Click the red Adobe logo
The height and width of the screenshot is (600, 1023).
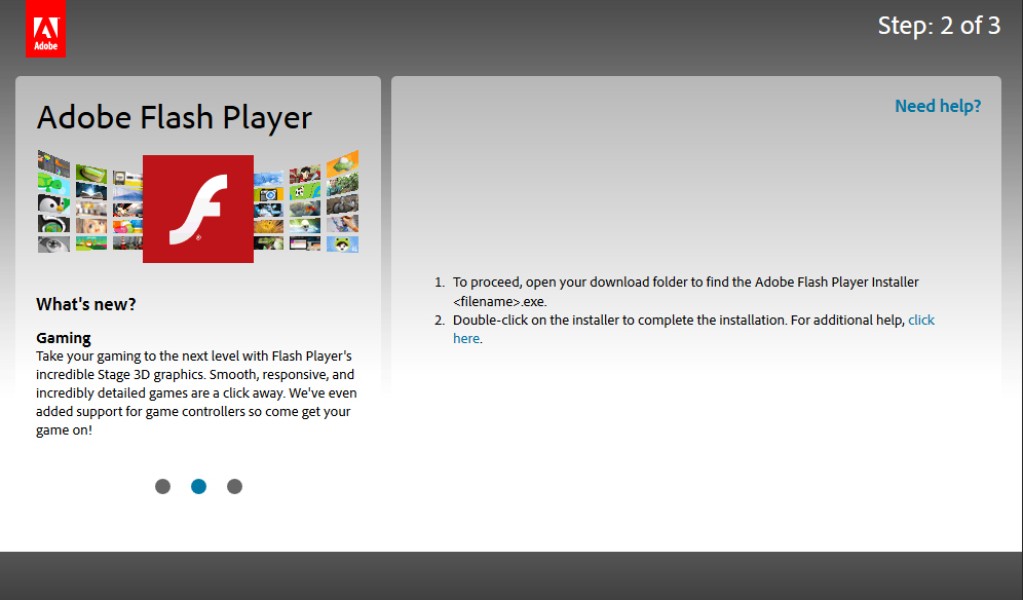point(46,29)
